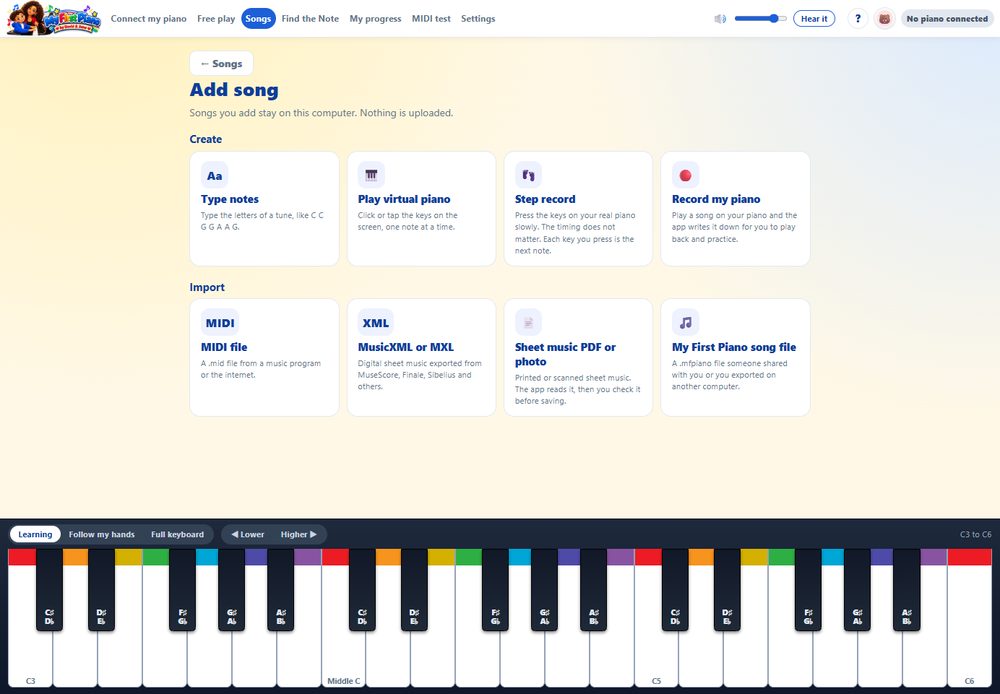The image size is (1000, 694).
Task: Choose MIDI file title
Action: (x=224, y=347)
